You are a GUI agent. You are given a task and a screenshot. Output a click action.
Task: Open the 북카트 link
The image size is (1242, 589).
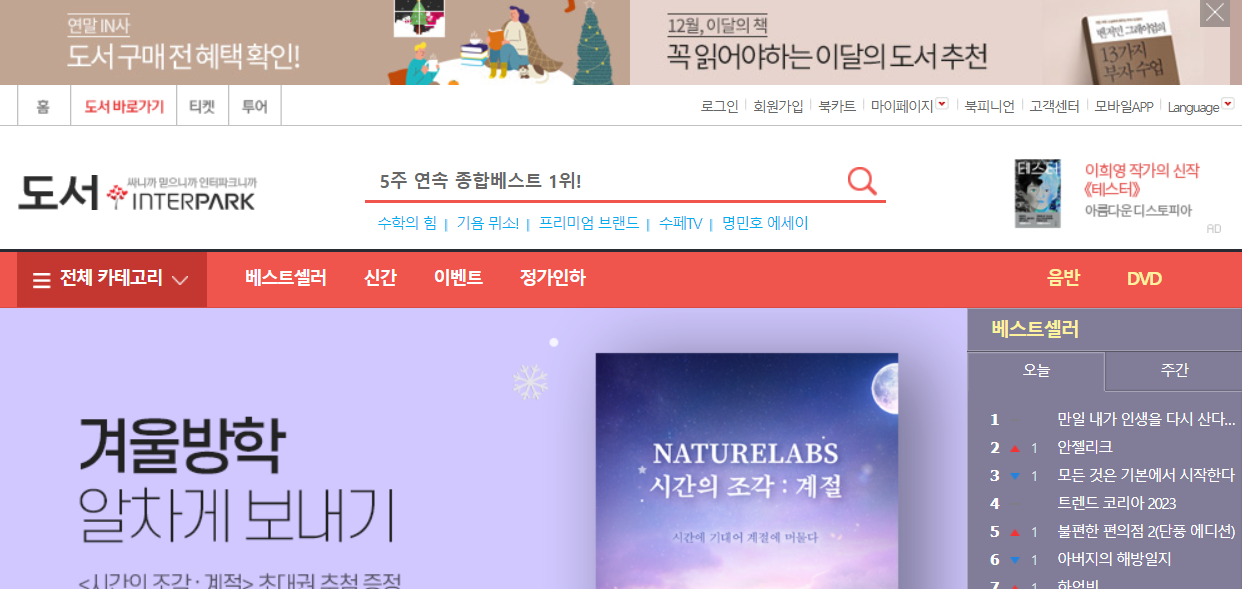[837, 106]
